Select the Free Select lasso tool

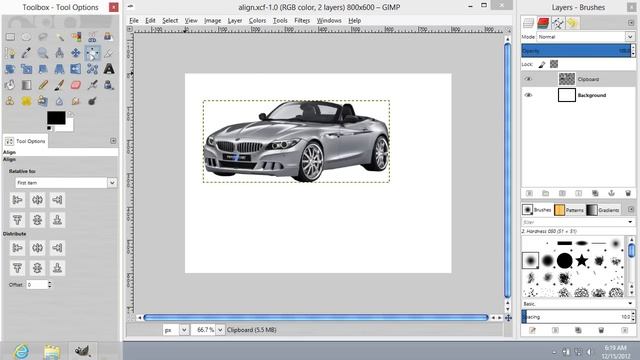coord(43,37)
